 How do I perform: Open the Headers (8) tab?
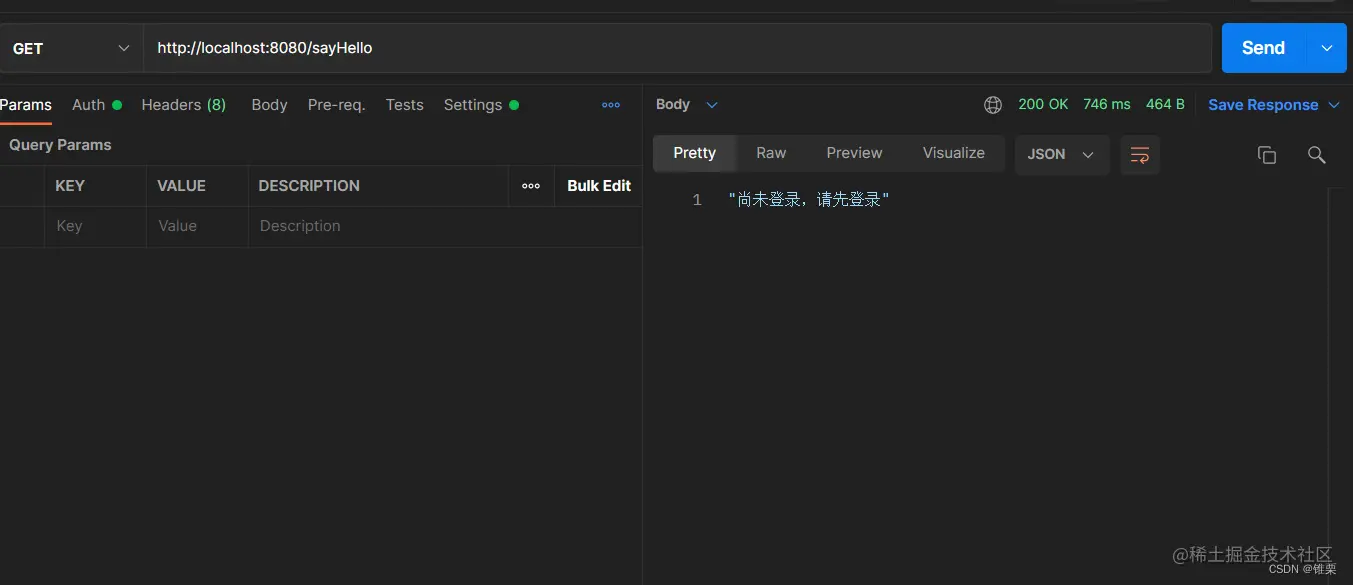click(x=184, y=105)
